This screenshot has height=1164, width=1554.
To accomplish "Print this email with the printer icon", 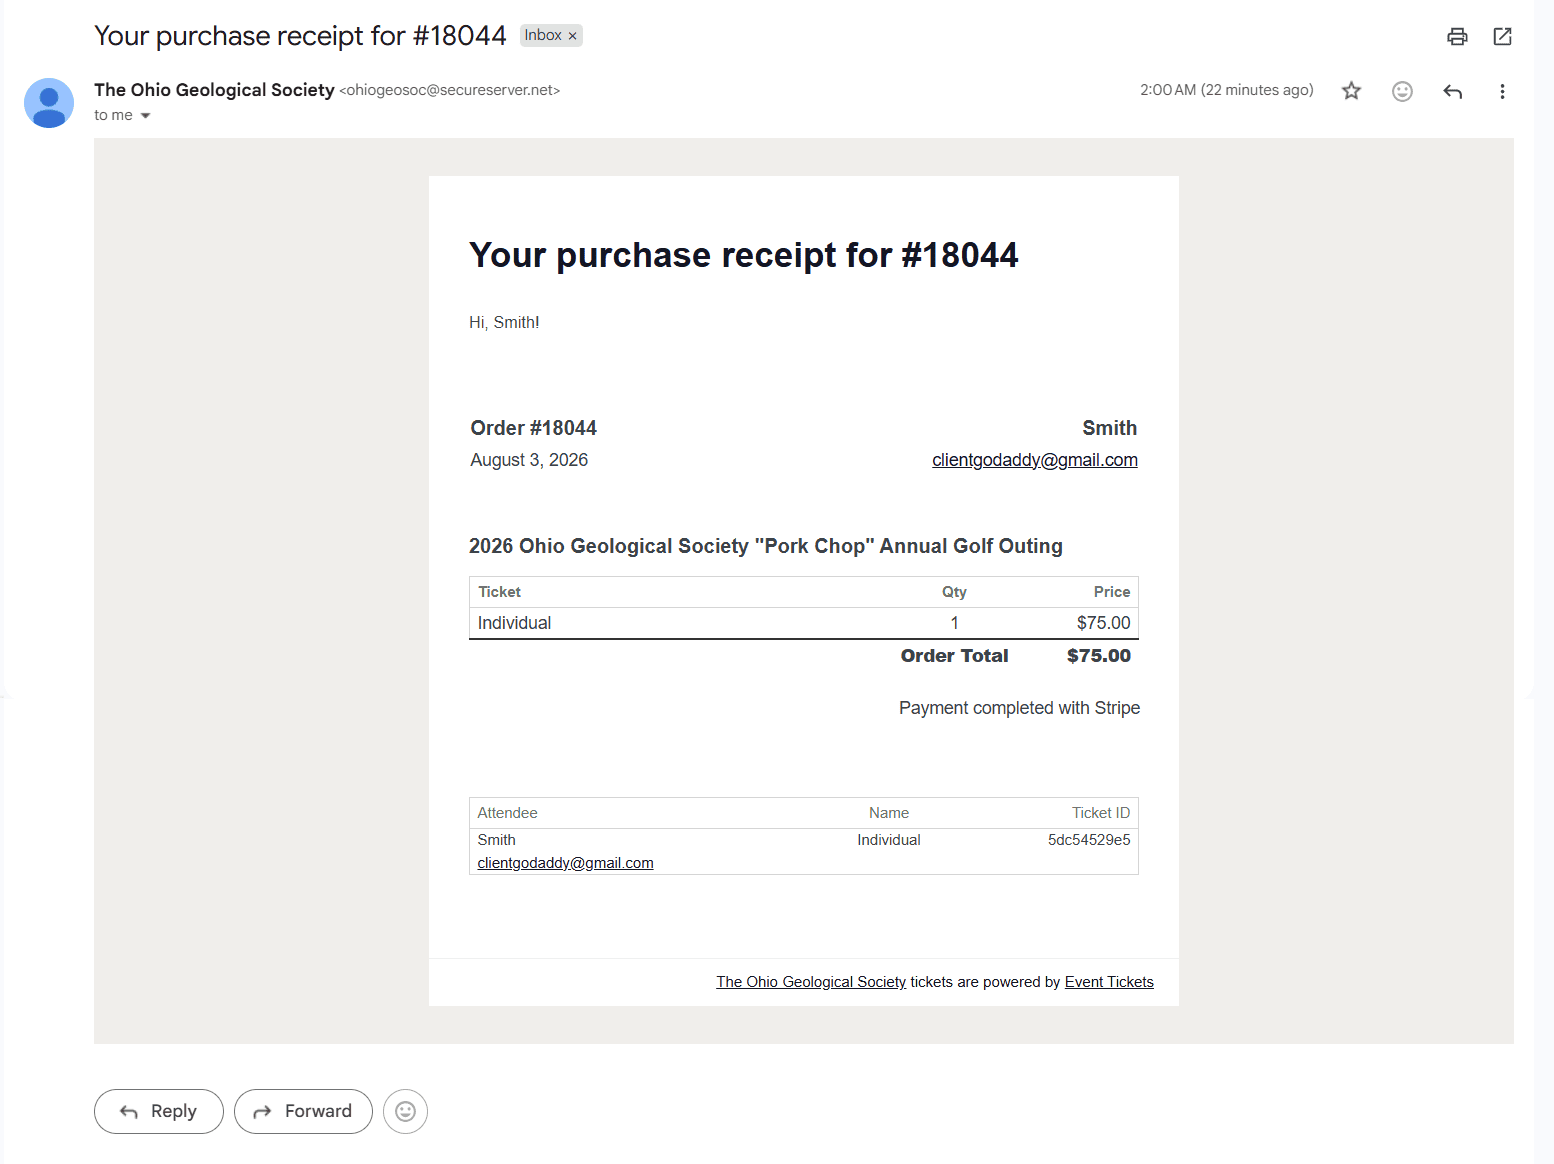I will [x=1457, y=37].
